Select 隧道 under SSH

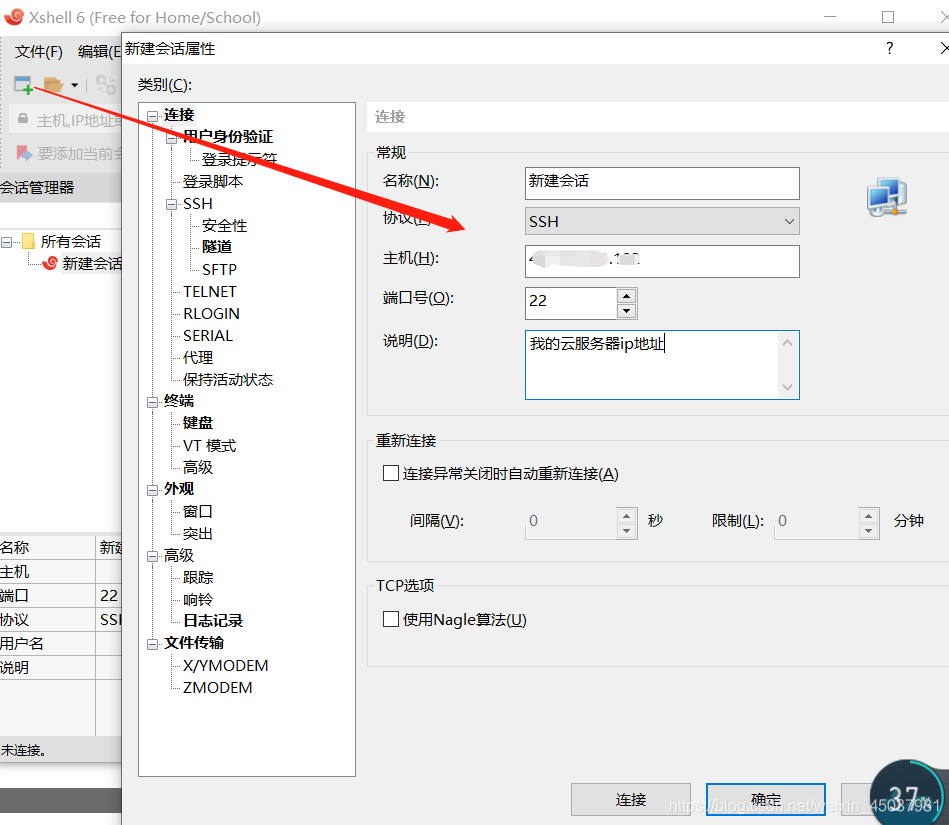pyautogui.click(x=217, y=247)
